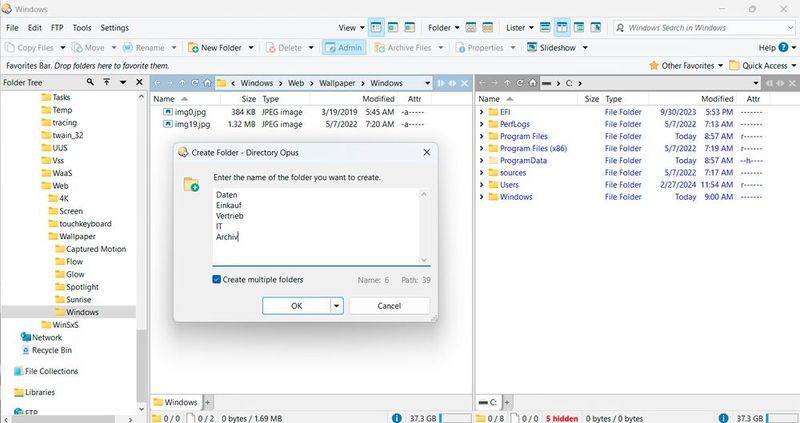
Task: Select the first view-mode icon next to View
Action: click(x=376, y=28)
